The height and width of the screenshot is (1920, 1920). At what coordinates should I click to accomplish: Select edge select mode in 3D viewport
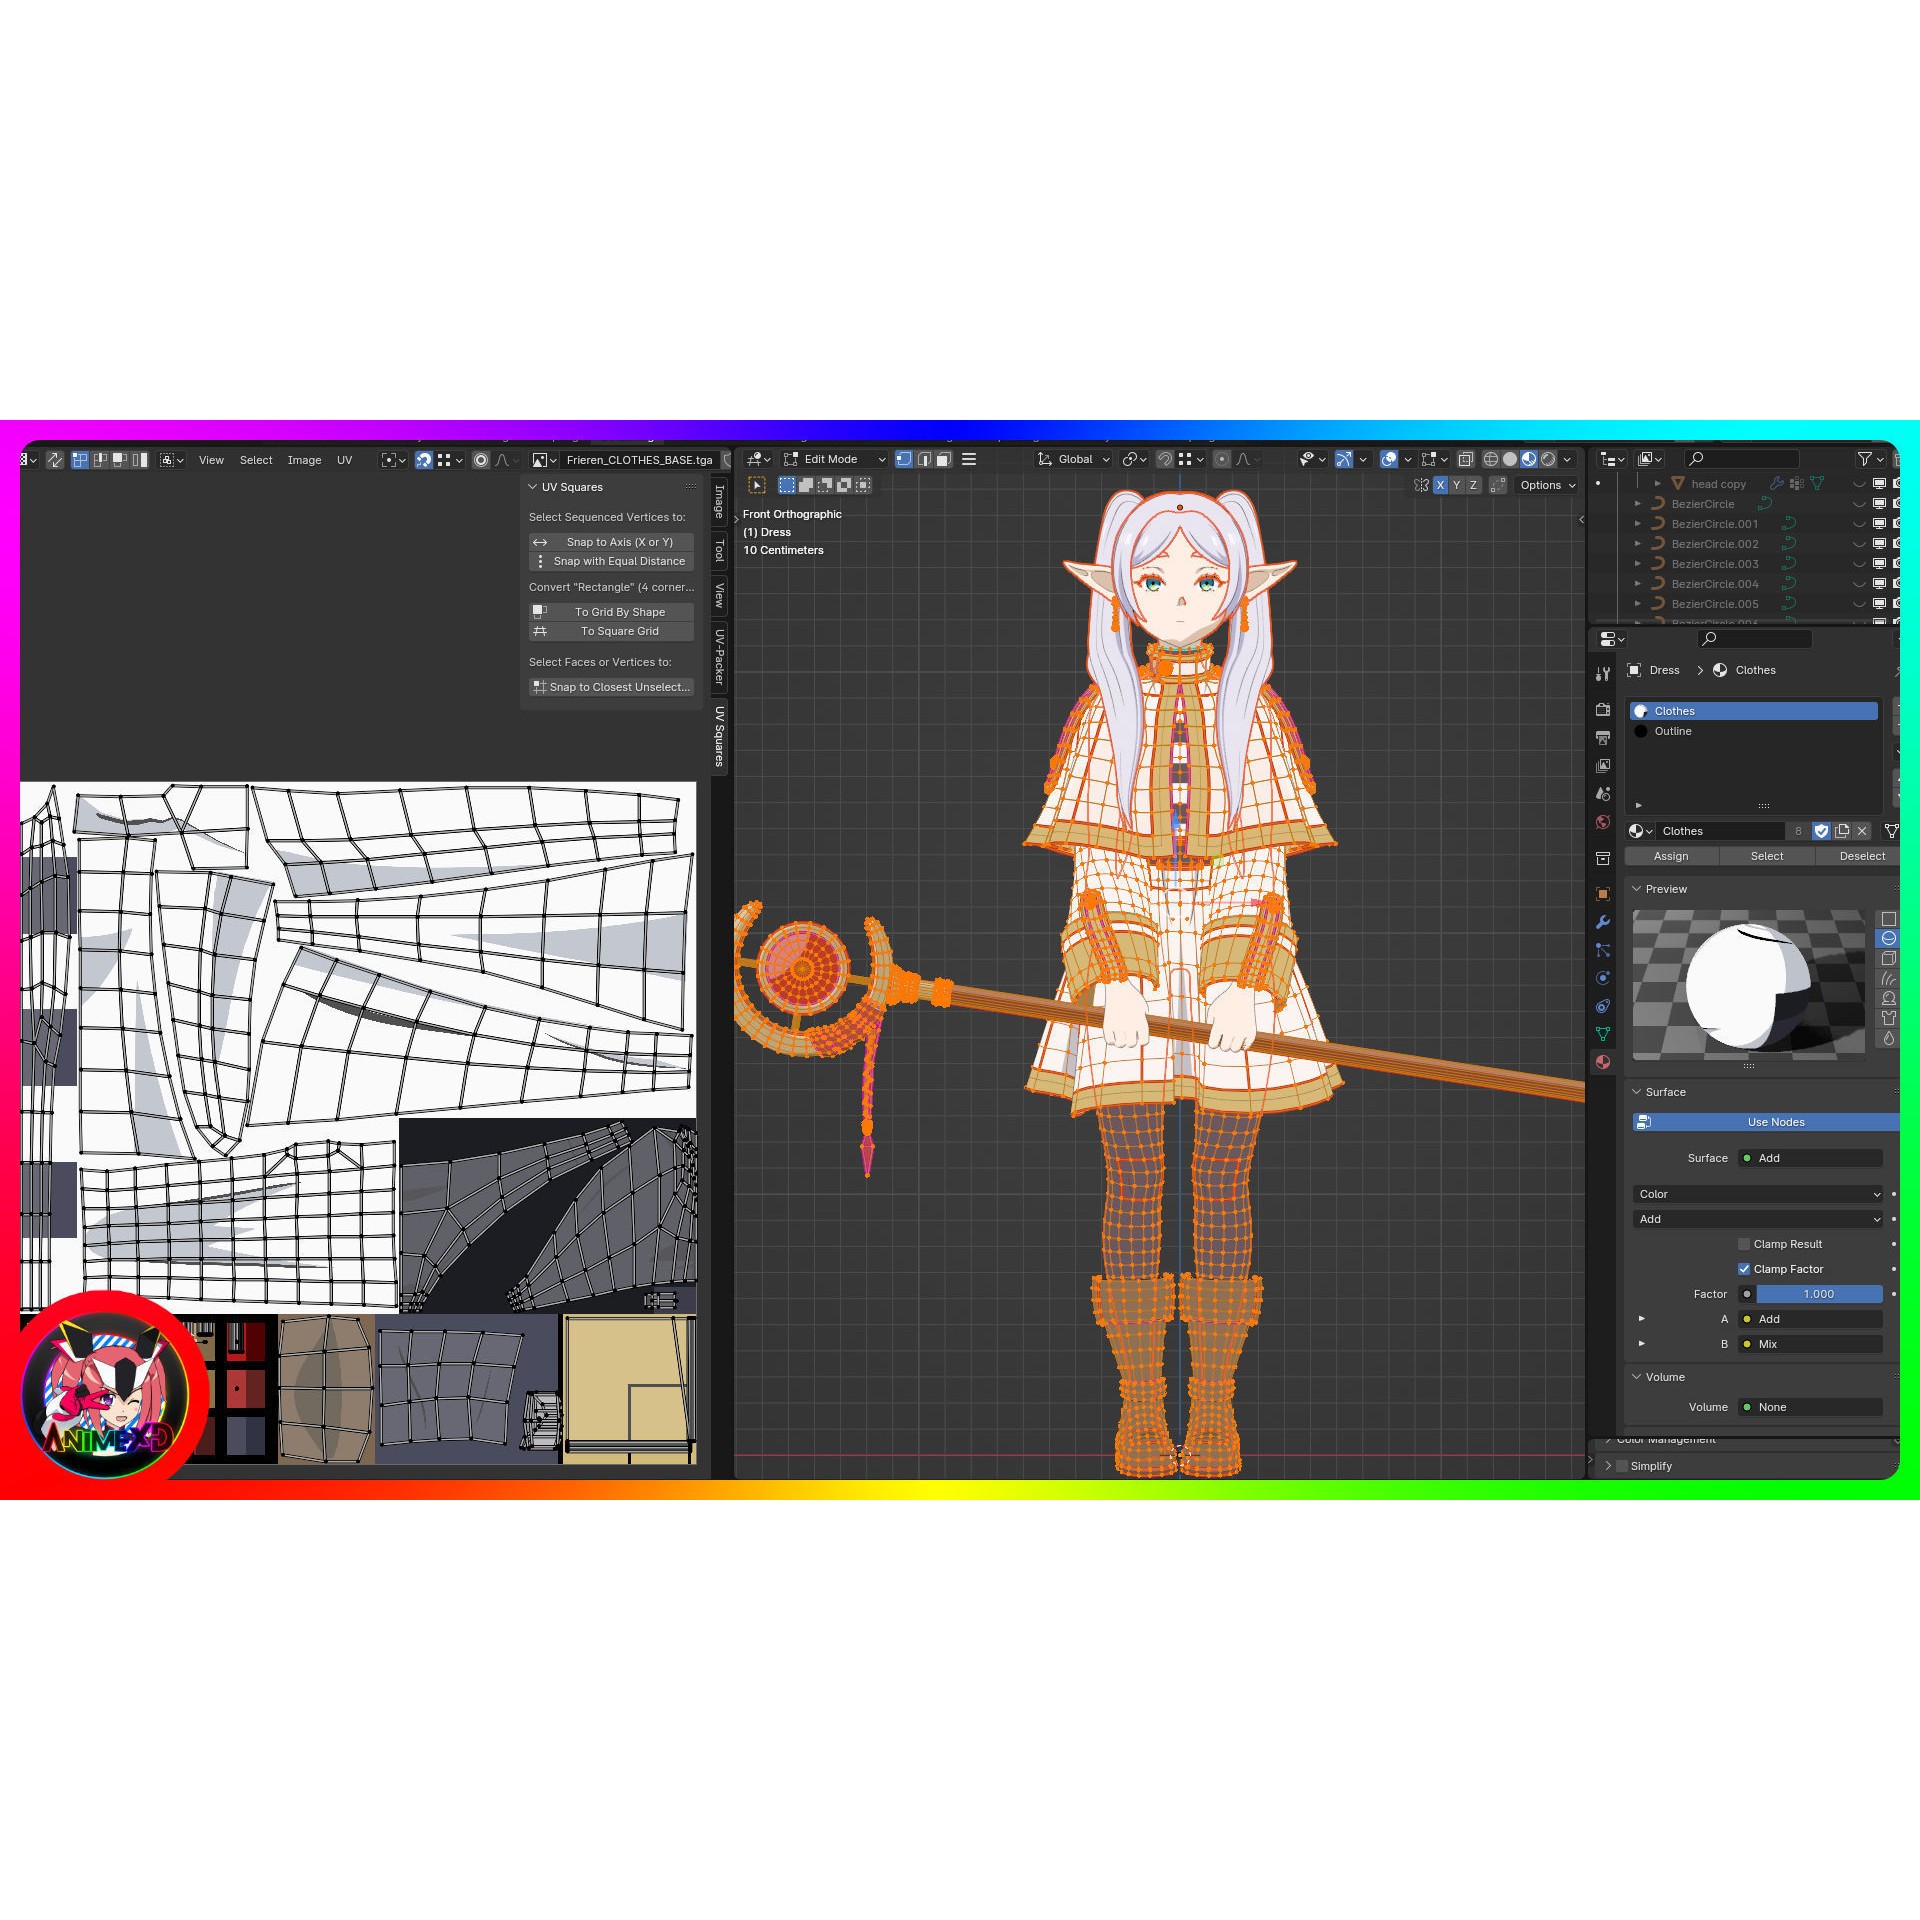click(x=924, y=459)
